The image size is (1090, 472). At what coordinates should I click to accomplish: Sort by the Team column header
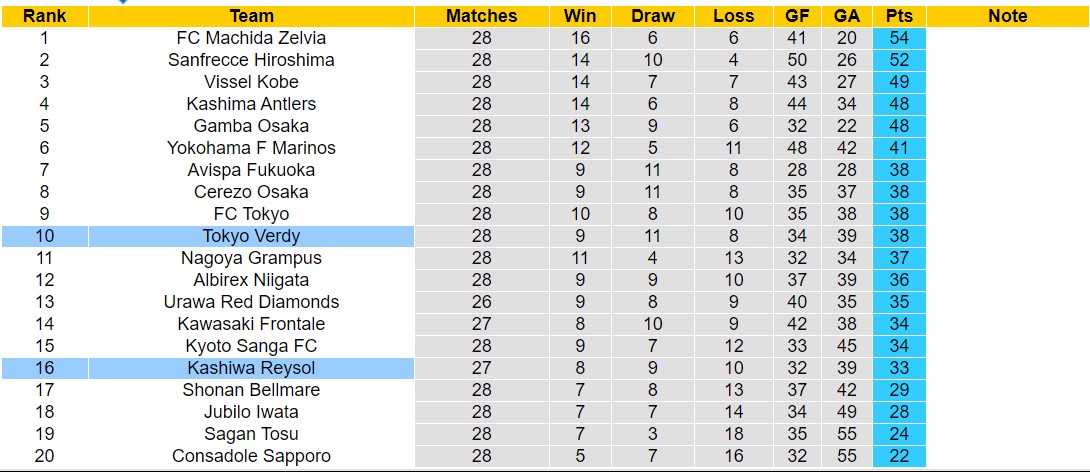click(x=251, y=16)
